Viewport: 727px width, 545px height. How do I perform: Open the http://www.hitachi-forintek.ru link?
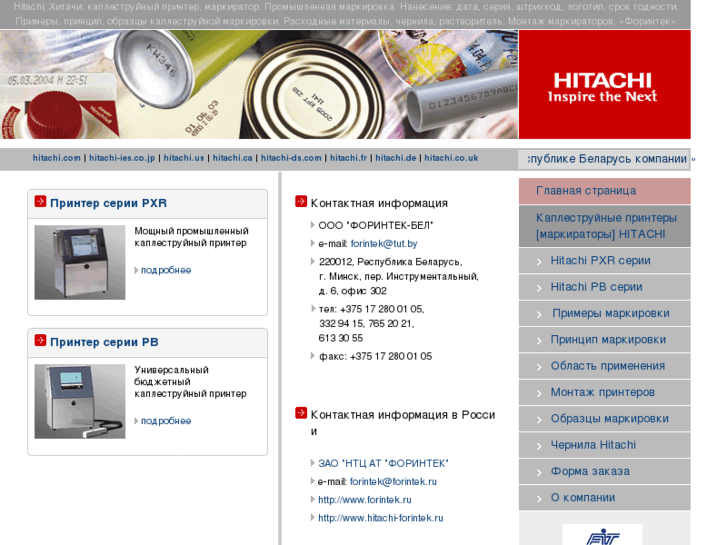pyautogui.click(x=380, y=518)
